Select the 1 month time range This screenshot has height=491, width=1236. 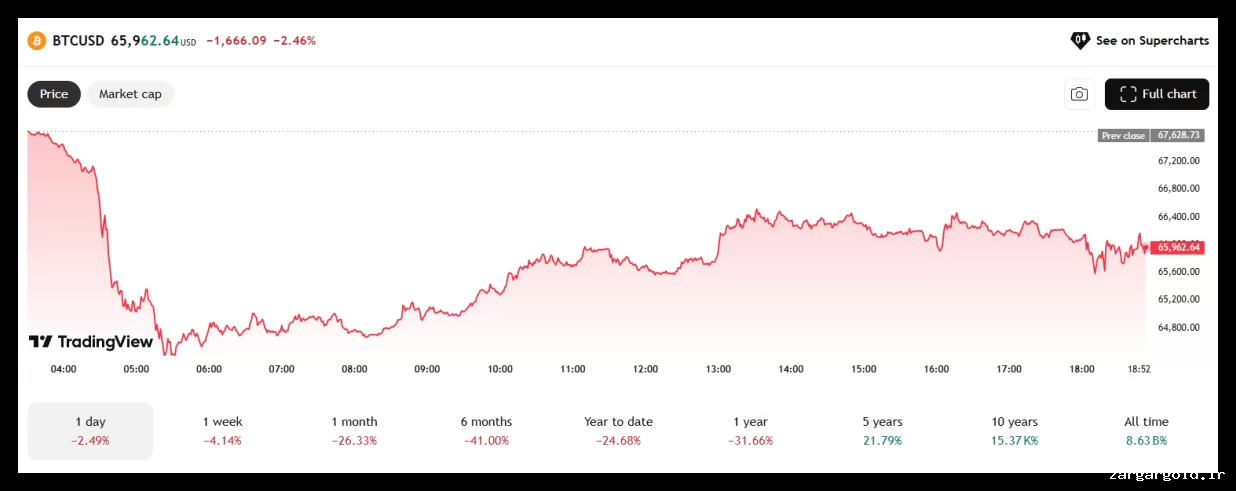tap(354, 430)
